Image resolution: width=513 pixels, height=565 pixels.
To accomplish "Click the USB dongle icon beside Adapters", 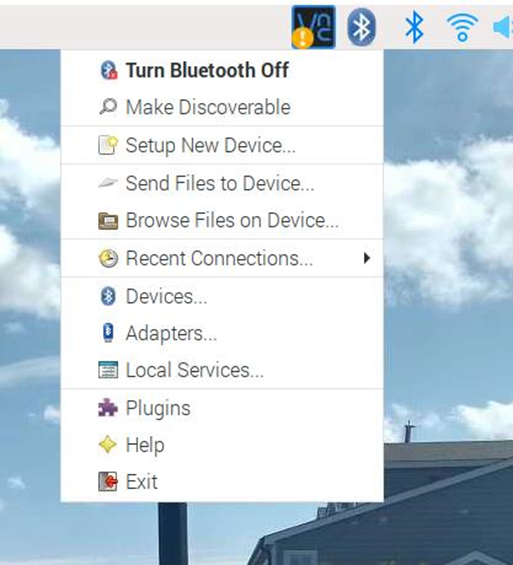I will pos(108,333).
